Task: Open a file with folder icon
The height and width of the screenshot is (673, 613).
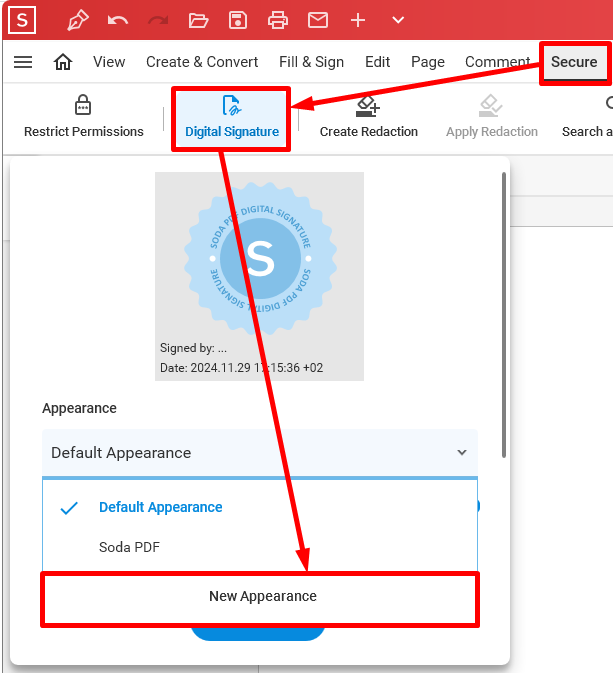Action: click(x=198, y=20)
